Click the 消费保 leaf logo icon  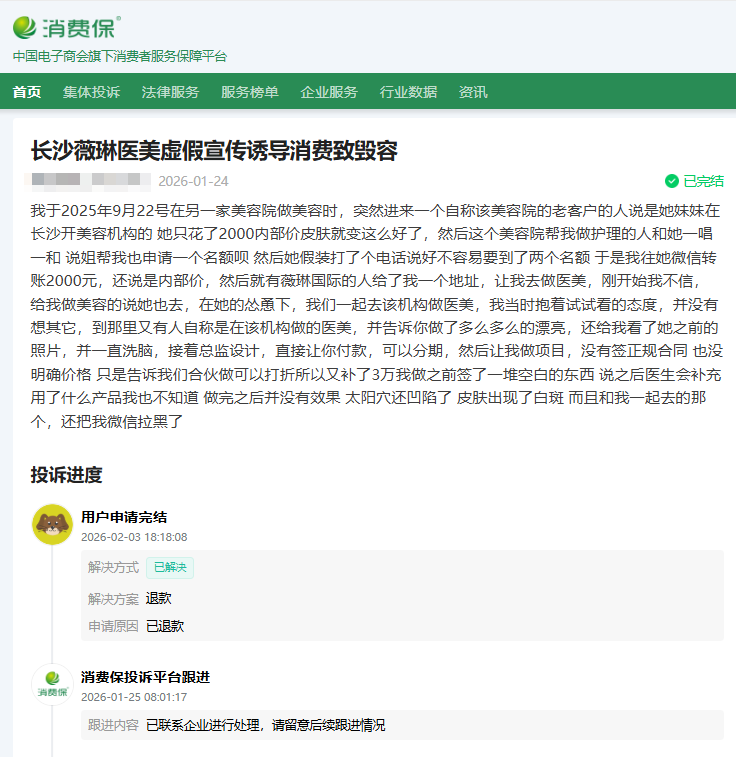point(25,28)
